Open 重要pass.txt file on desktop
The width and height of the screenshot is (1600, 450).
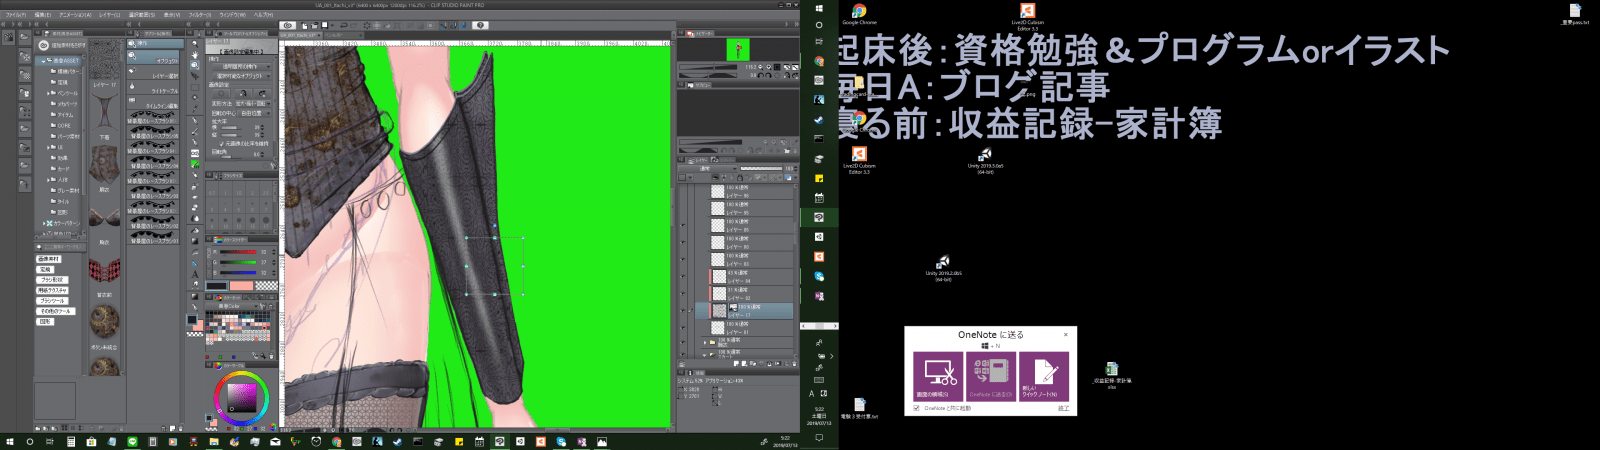click(x=1575, y=14)
